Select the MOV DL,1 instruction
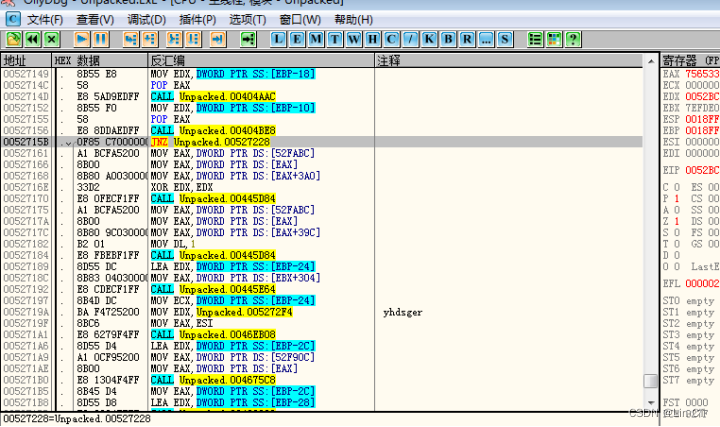720x427 pixels. (x=173, y=244)
